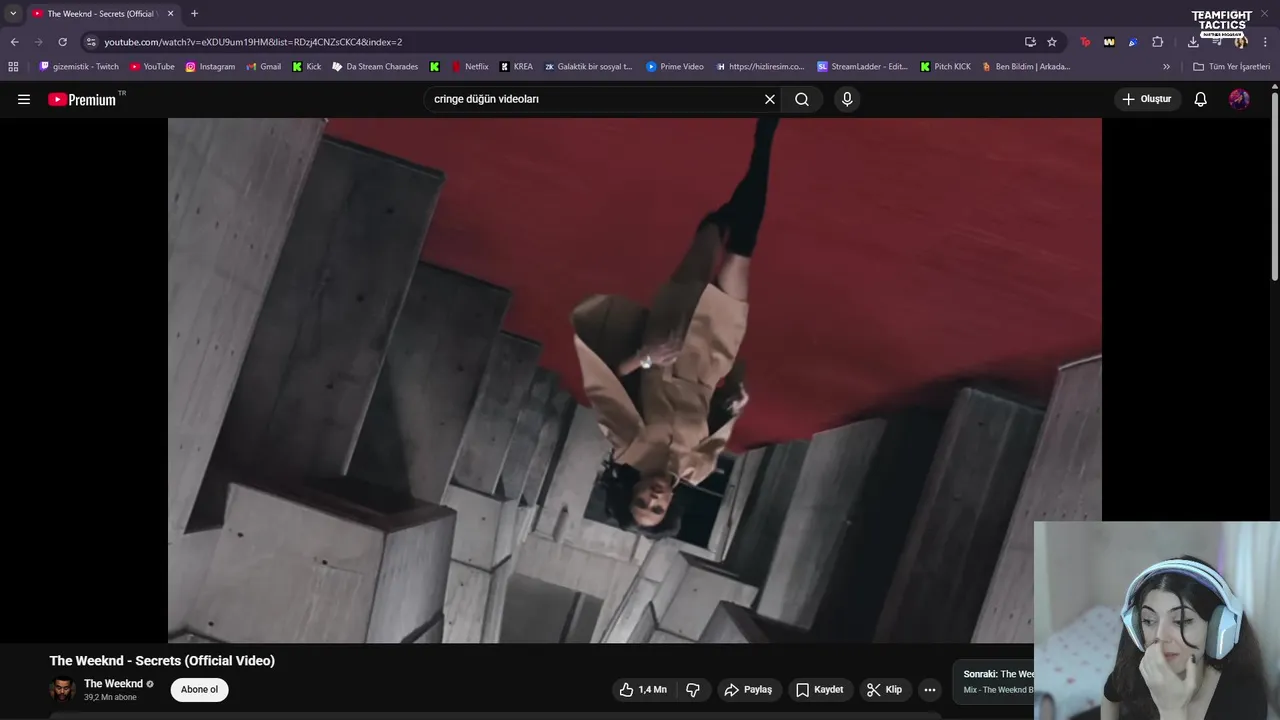Open the Prime Video bookmark
1280x720 pixels.
[675, 67]
